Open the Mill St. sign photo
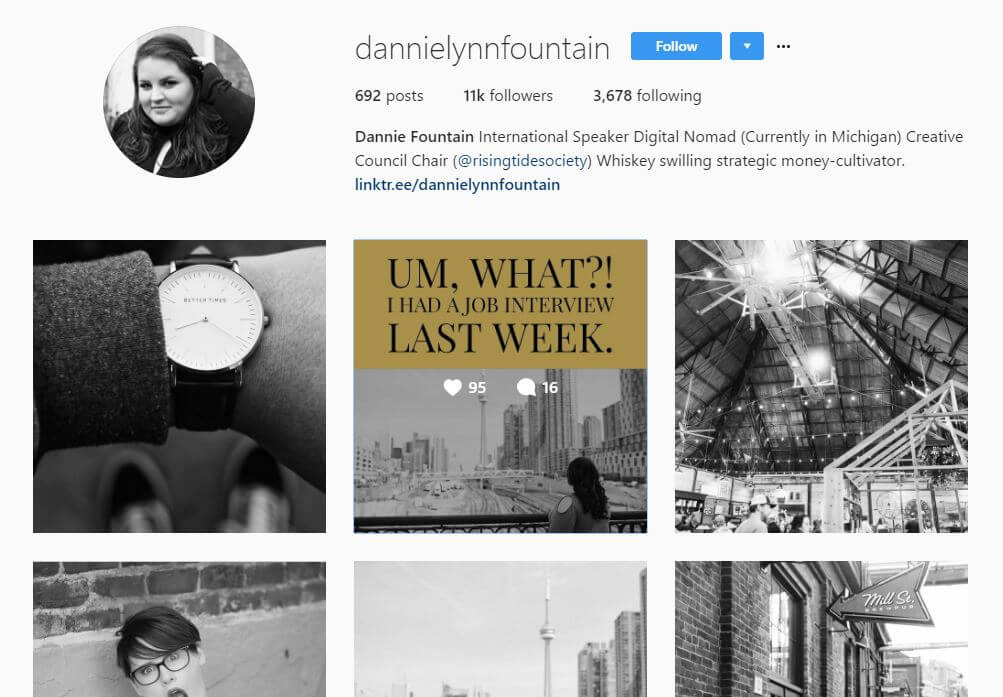Image resolution: width=1003 pixels, height=697 pixels. pos(821,629)
